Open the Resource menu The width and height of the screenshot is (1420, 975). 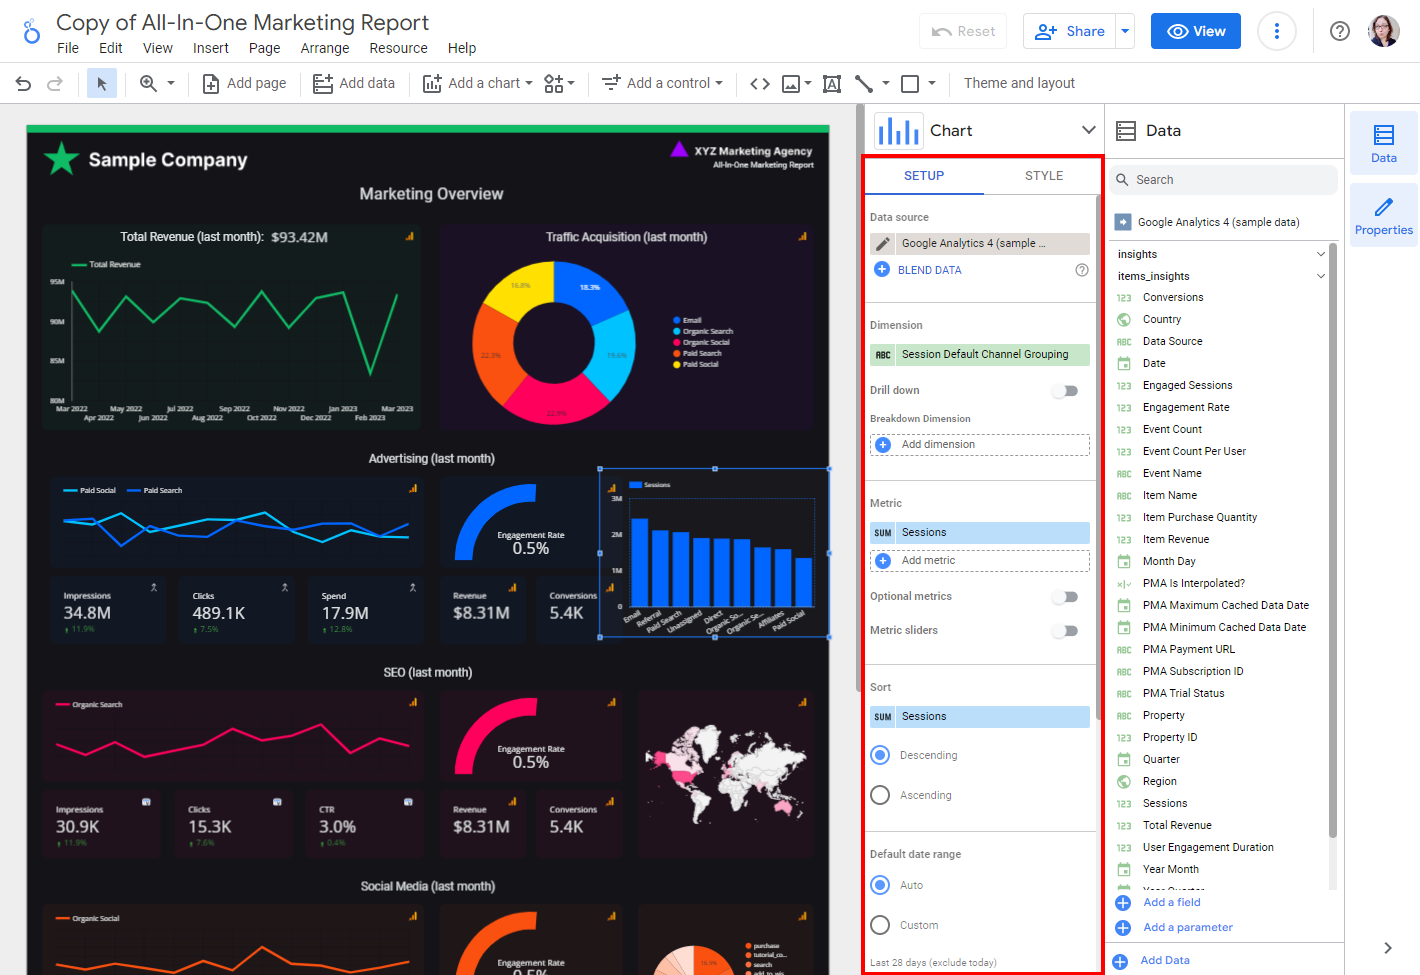[x=398, y=47]
